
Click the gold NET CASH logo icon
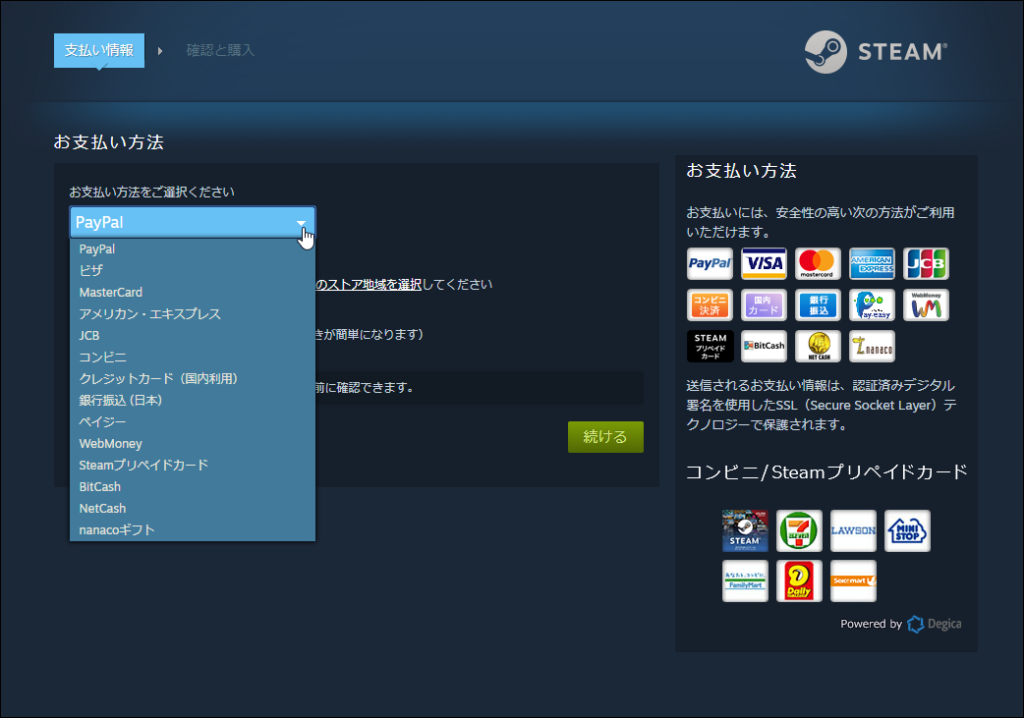pyautogui.click(x=818, y=346)
